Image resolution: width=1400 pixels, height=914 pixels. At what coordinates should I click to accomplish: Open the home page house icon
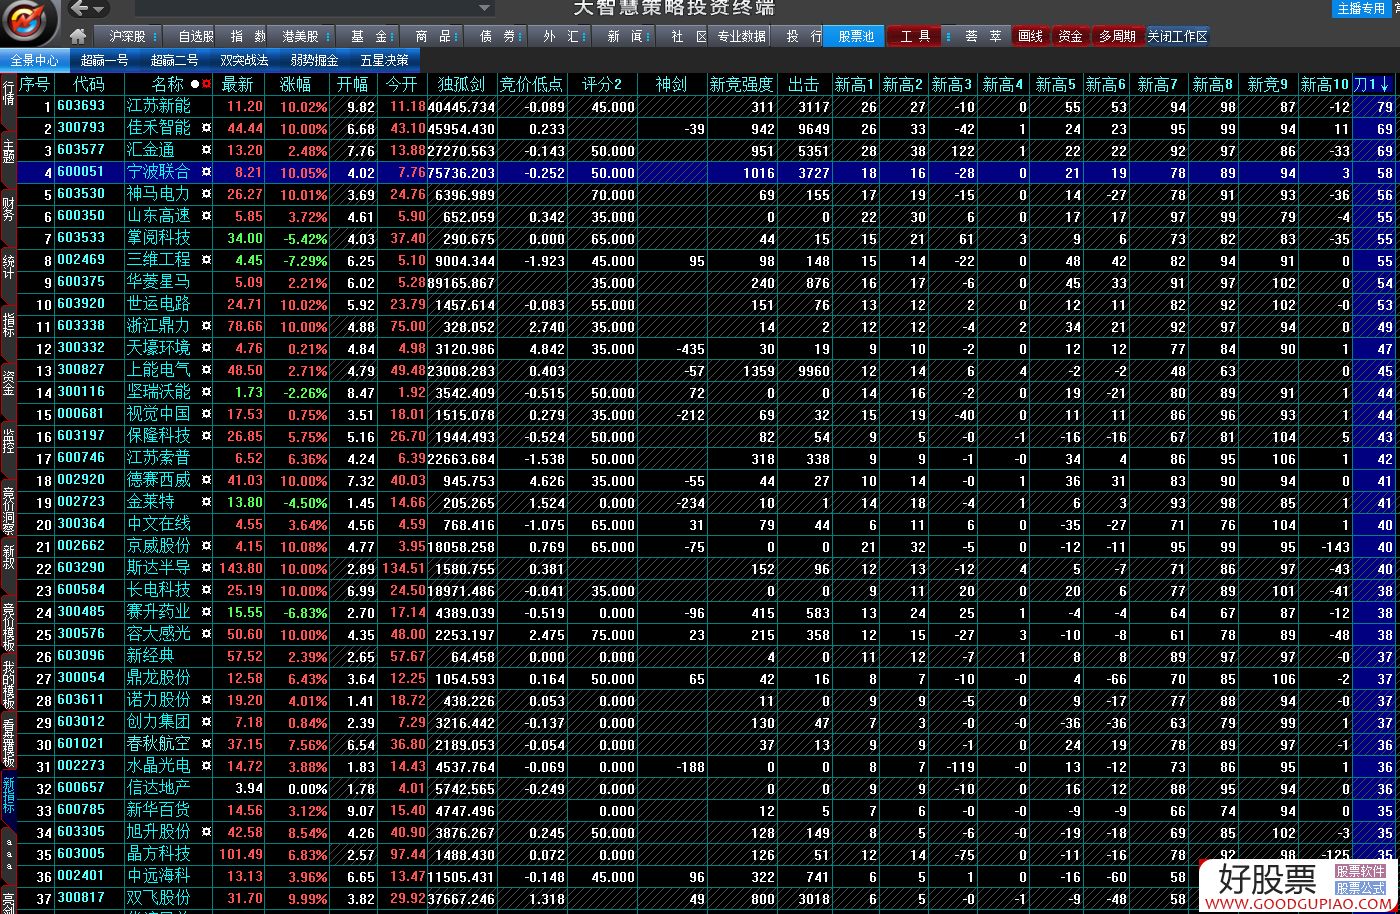tap(78, 36)
